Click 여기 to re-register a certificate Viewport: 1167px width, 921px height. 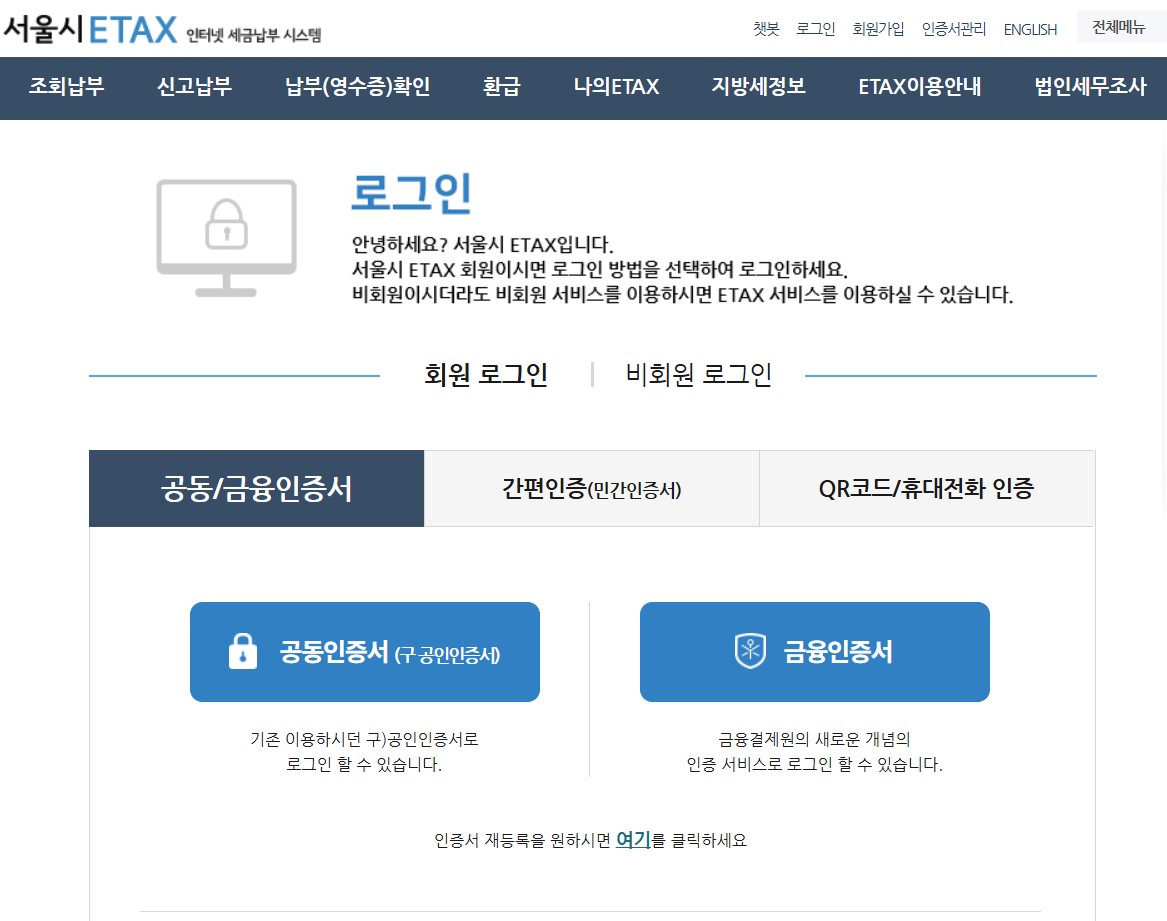point(632,840)
